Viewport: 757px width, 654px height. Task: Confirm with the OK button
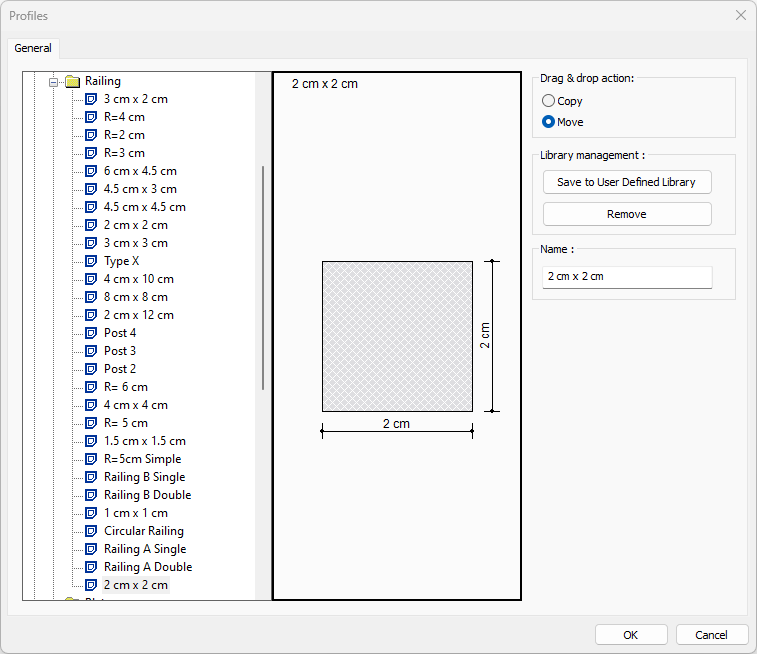pos(630,634)
